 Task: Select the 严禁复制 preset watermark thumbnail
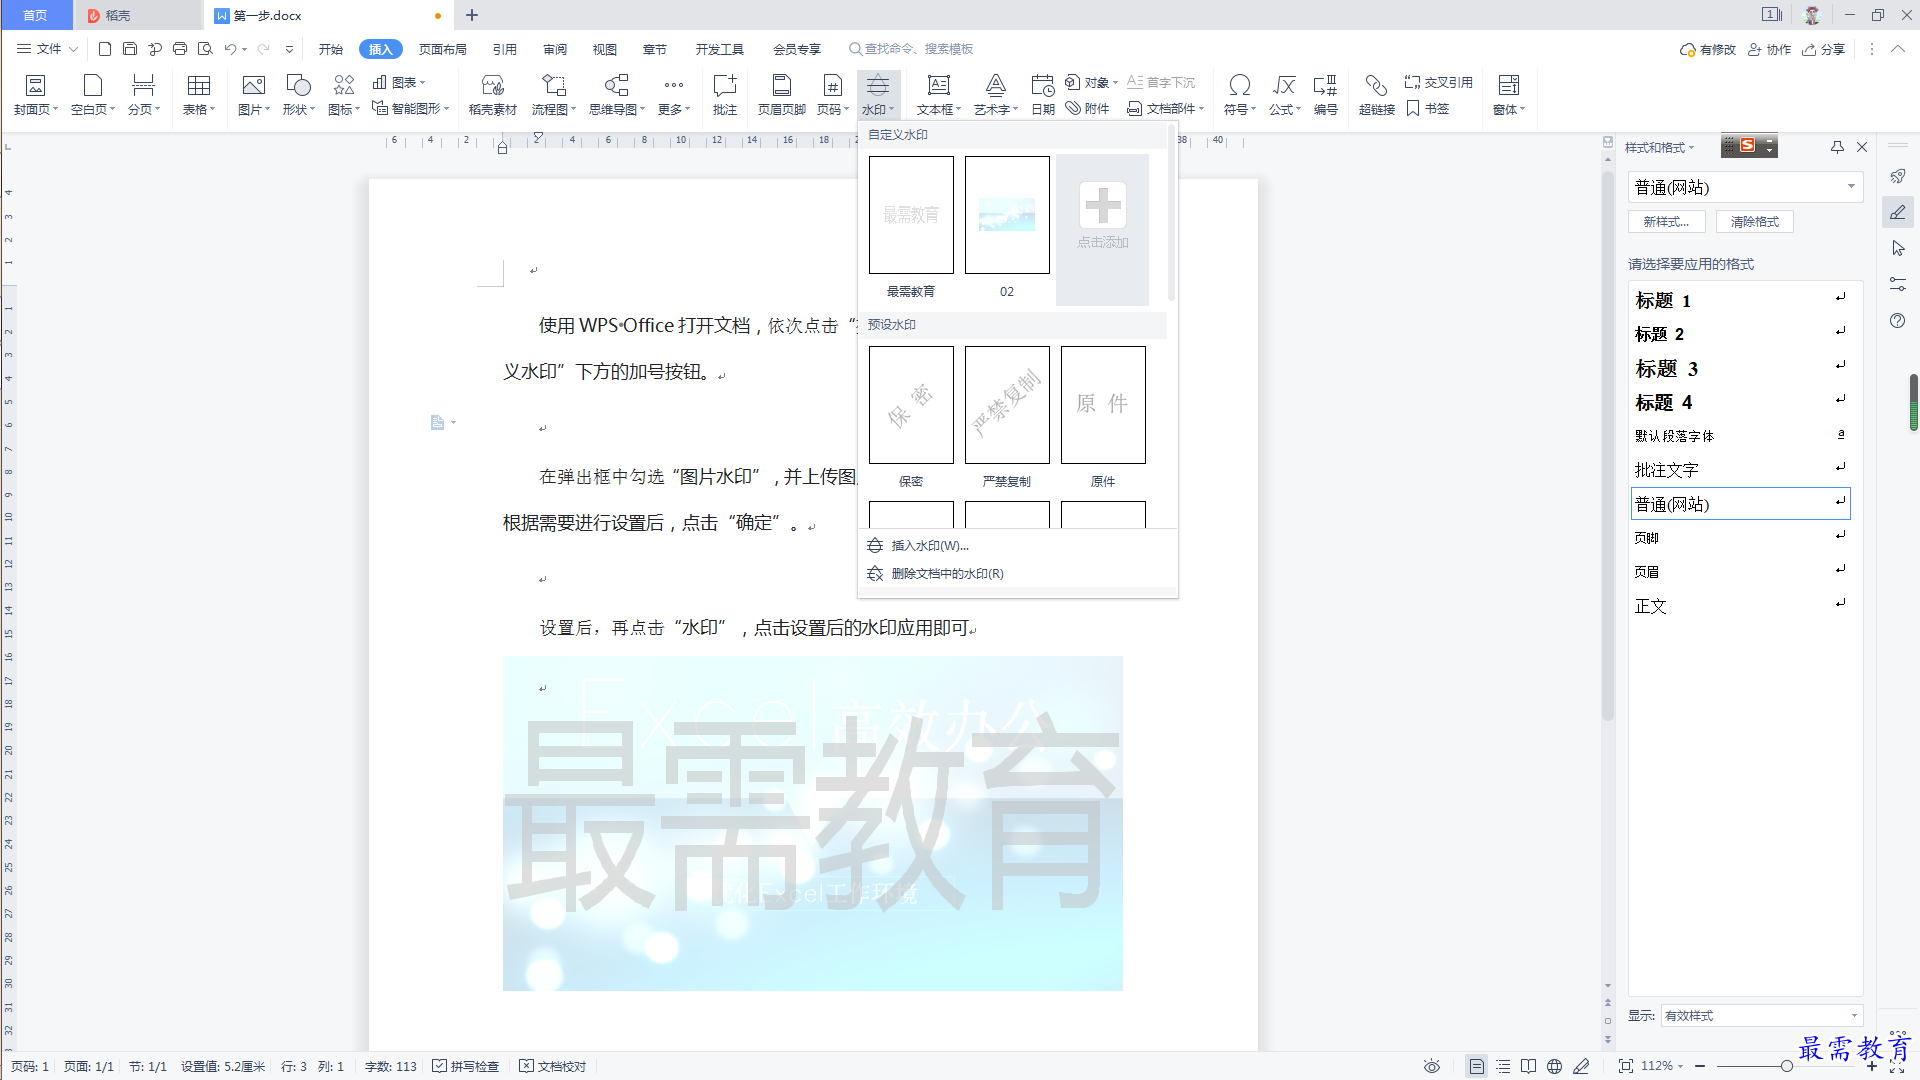[1007, 405]
